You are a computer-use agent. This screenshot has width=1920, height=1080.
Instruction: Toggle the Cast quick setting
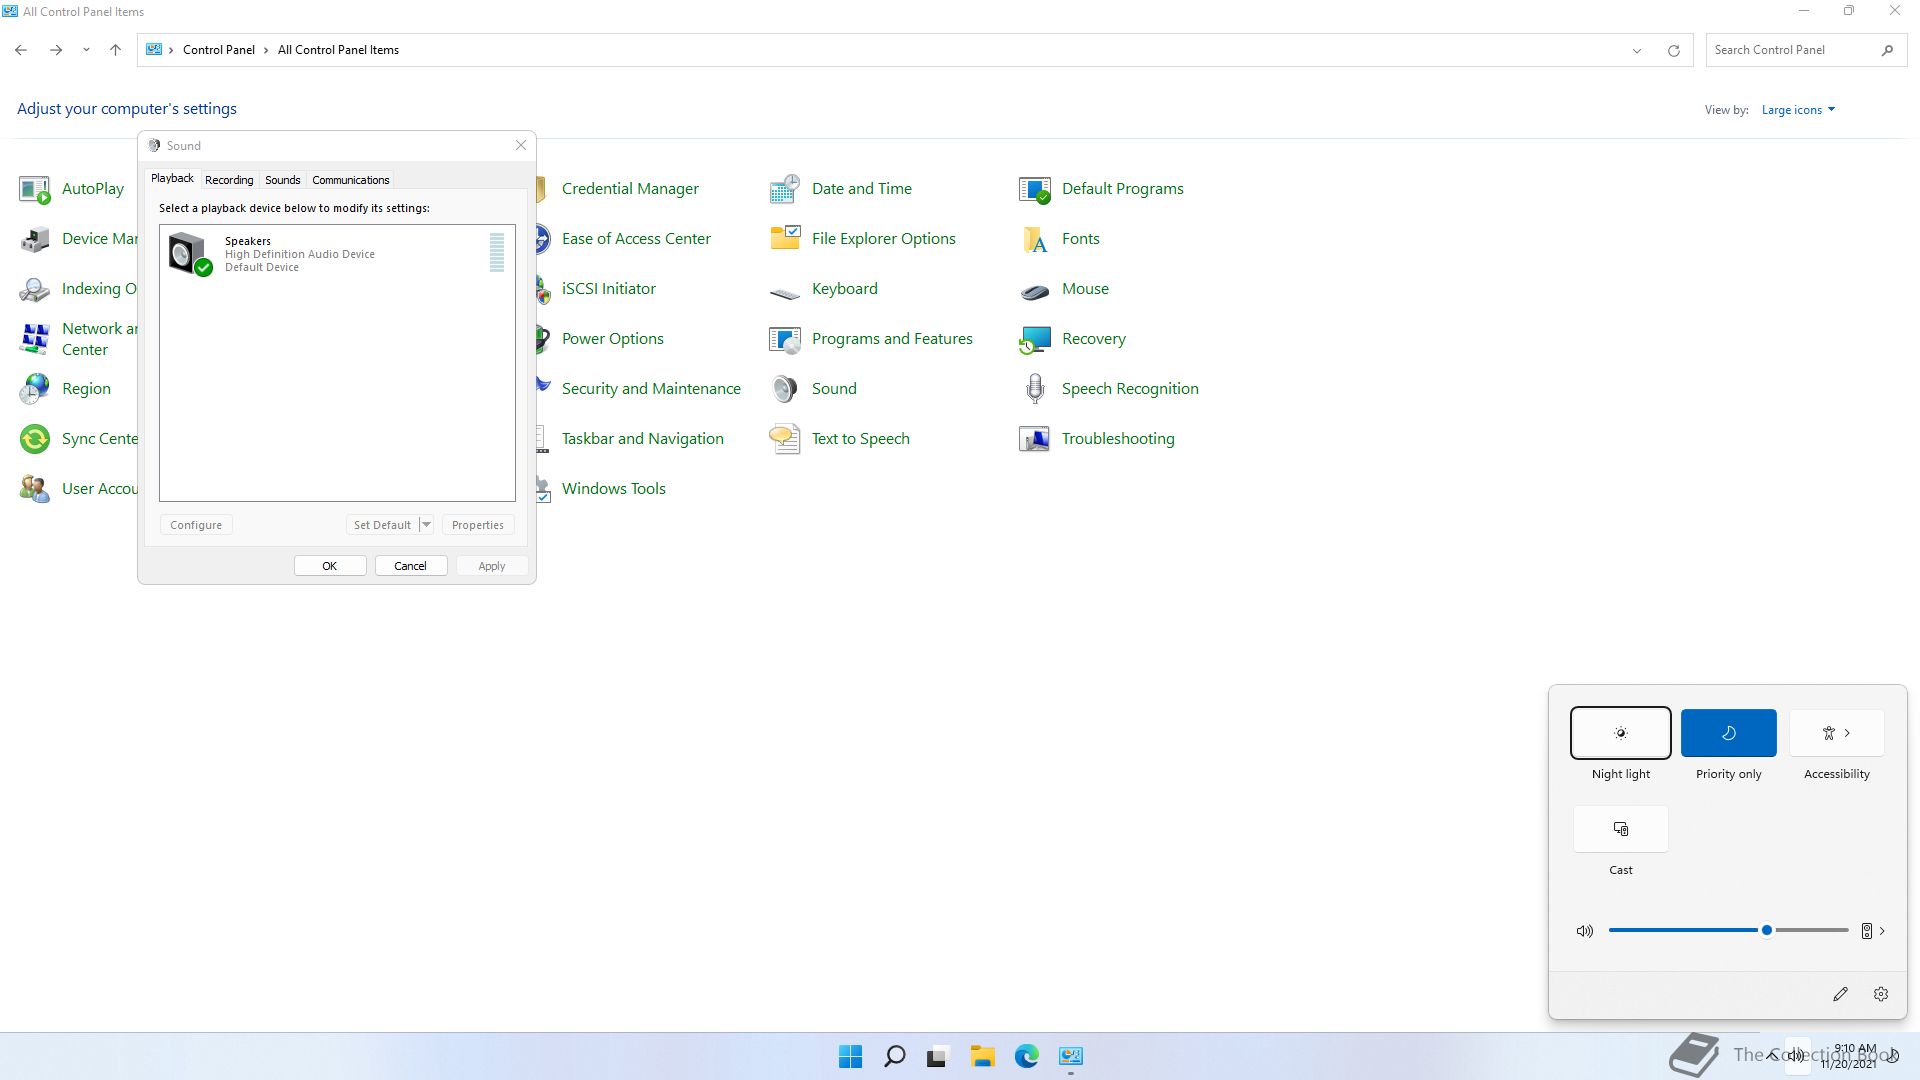tap(1620, 829)
